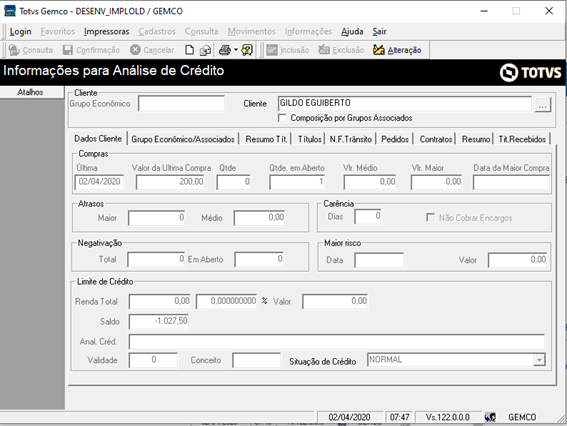Click the Última compra date field
The width and height of the screenshot is (567, 426).
(99, 182)
